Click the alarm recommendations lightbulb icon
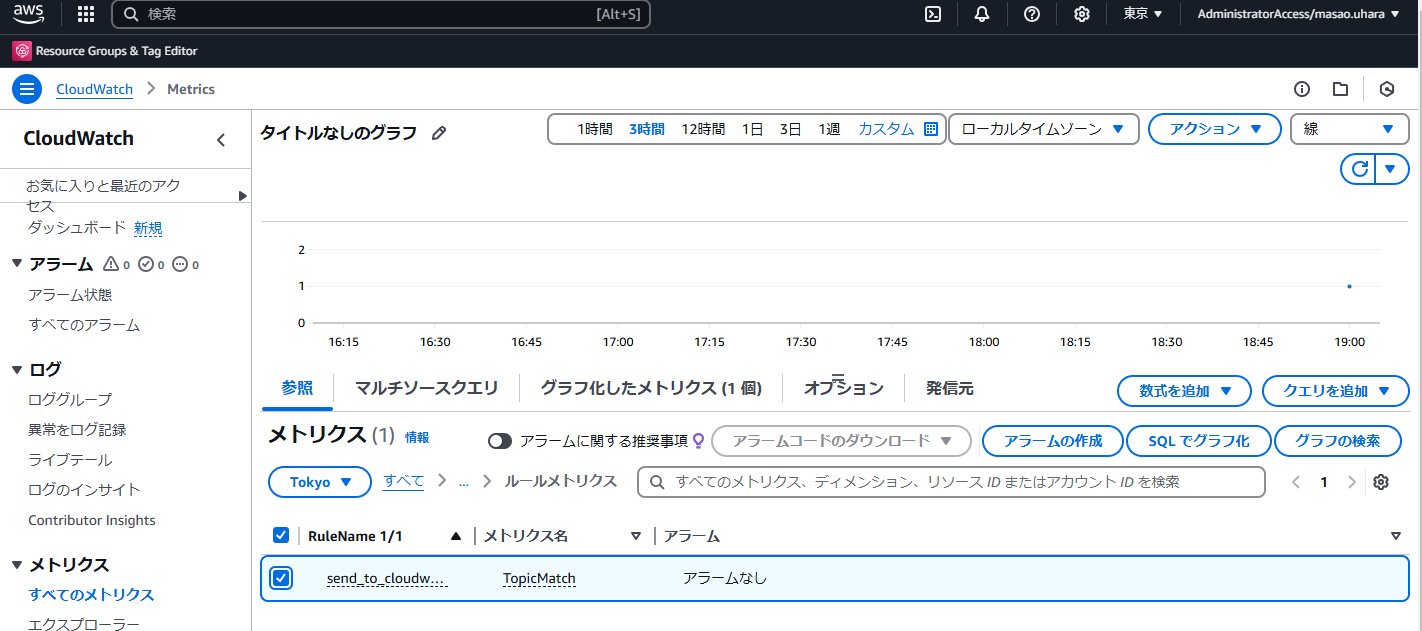Screen dimensions: 1422x631 [x=699, y=441]
